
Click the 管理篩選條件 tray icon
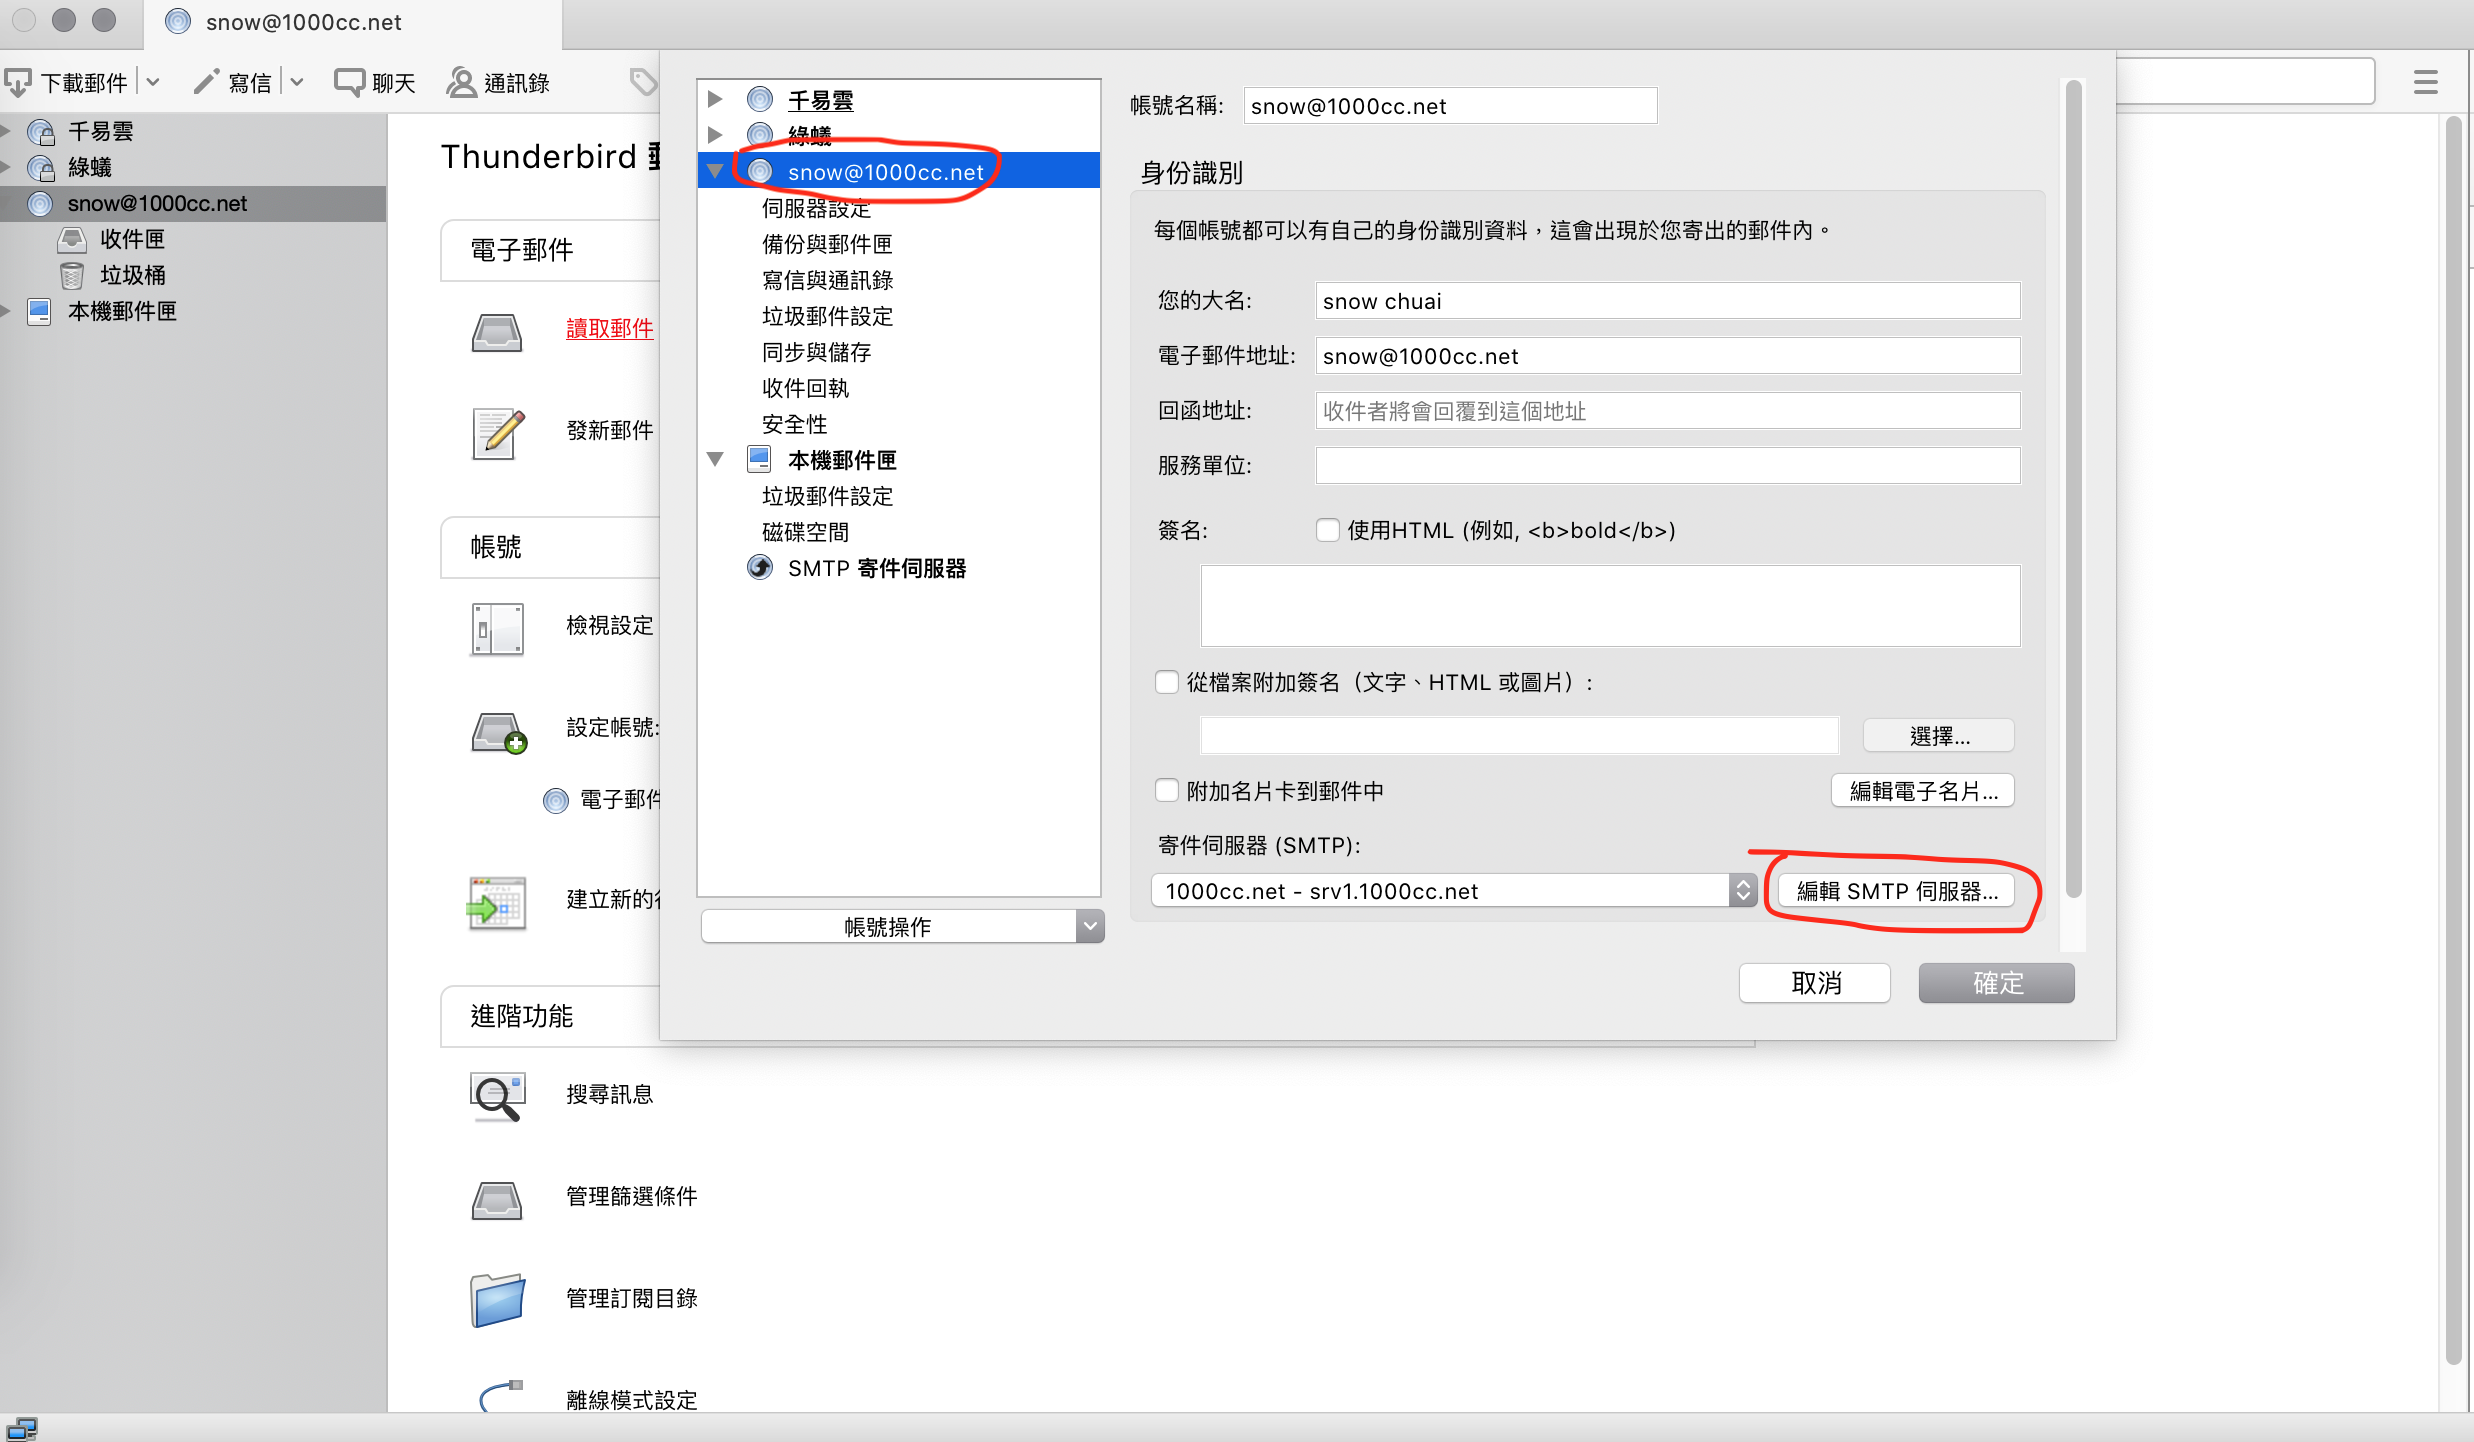click(497, 1200)
